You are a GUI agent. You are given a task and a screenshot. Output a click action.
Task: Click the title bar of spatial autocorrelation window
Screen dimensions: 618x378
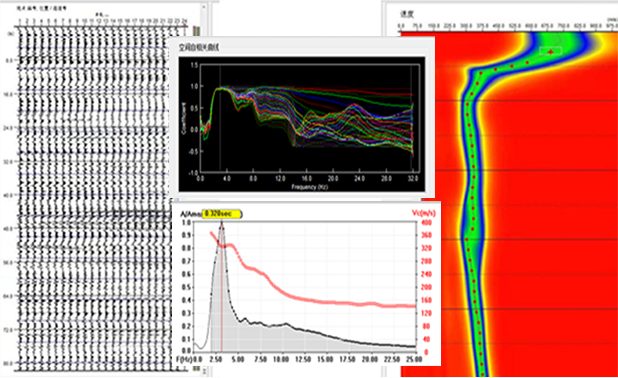click(x=302, y=47)
